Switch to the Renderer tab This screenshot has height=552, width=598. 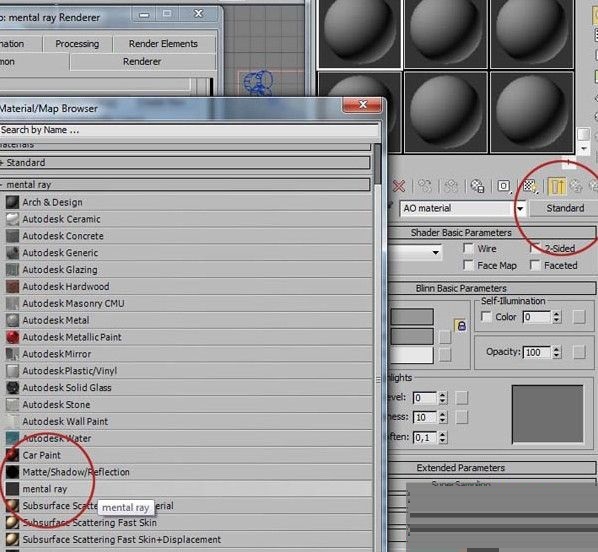coord(142,62)
